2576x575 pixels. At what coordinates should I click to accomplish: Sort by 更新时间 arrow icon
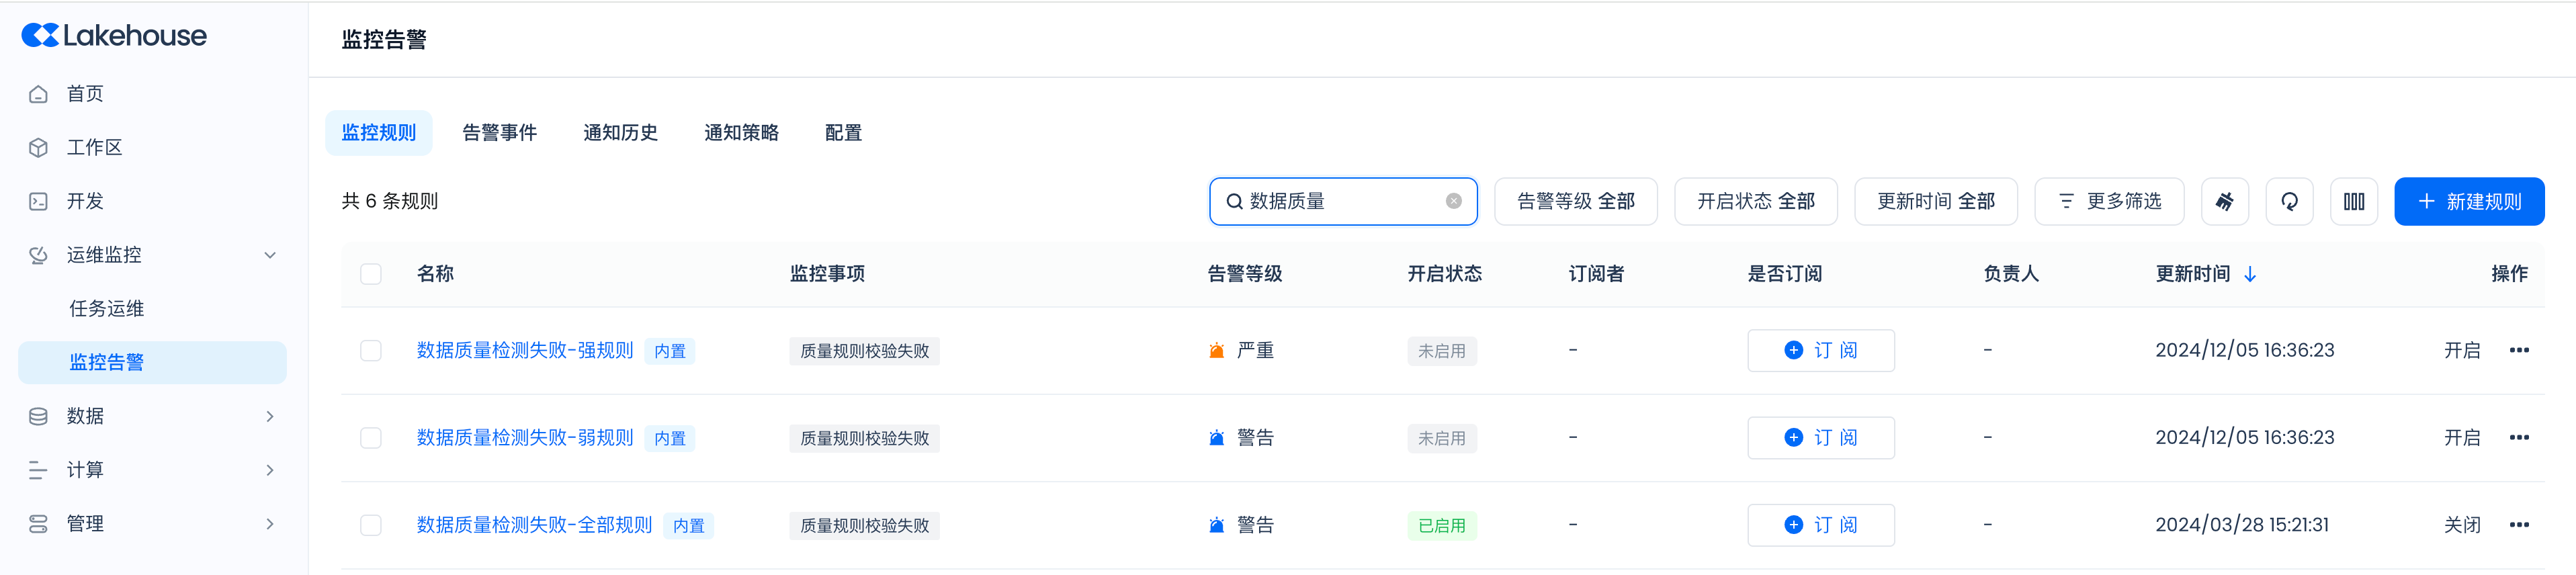2250,274
